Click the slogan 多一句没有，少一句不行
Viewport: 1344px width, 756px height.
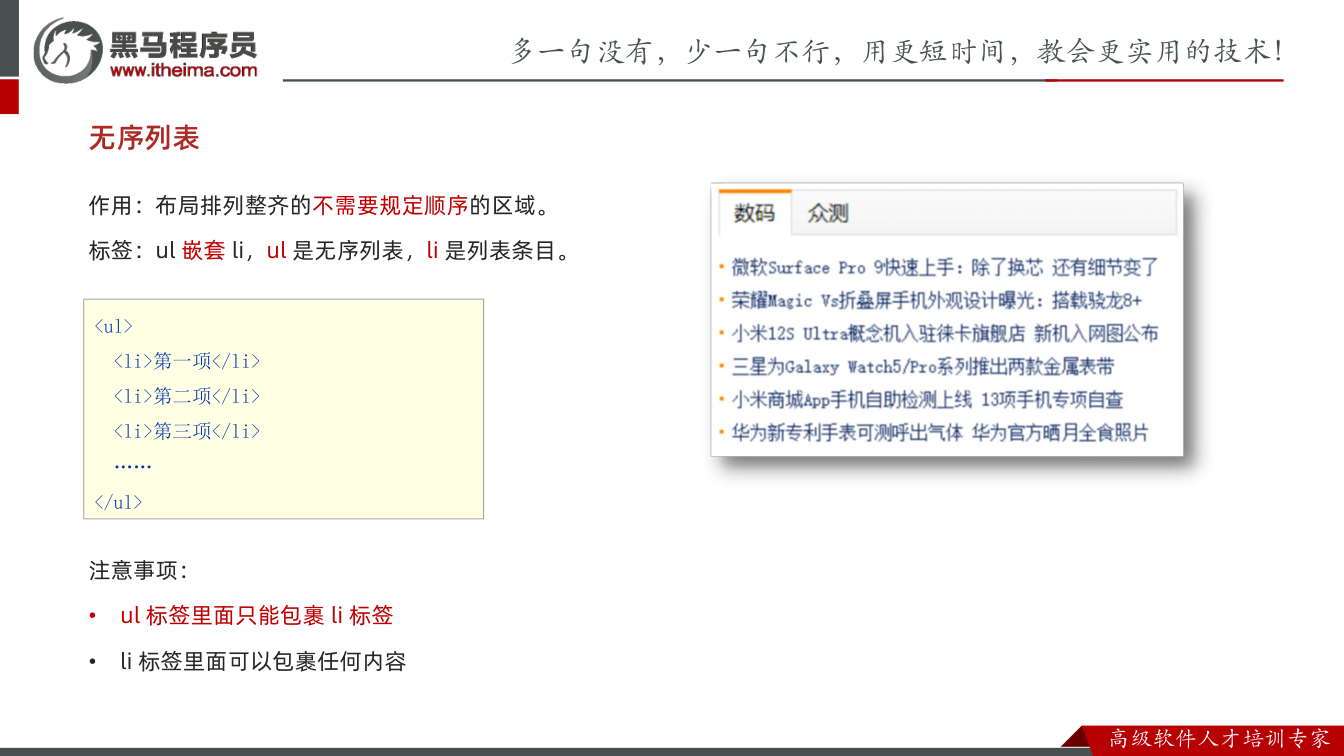click(x=897, y=51)
